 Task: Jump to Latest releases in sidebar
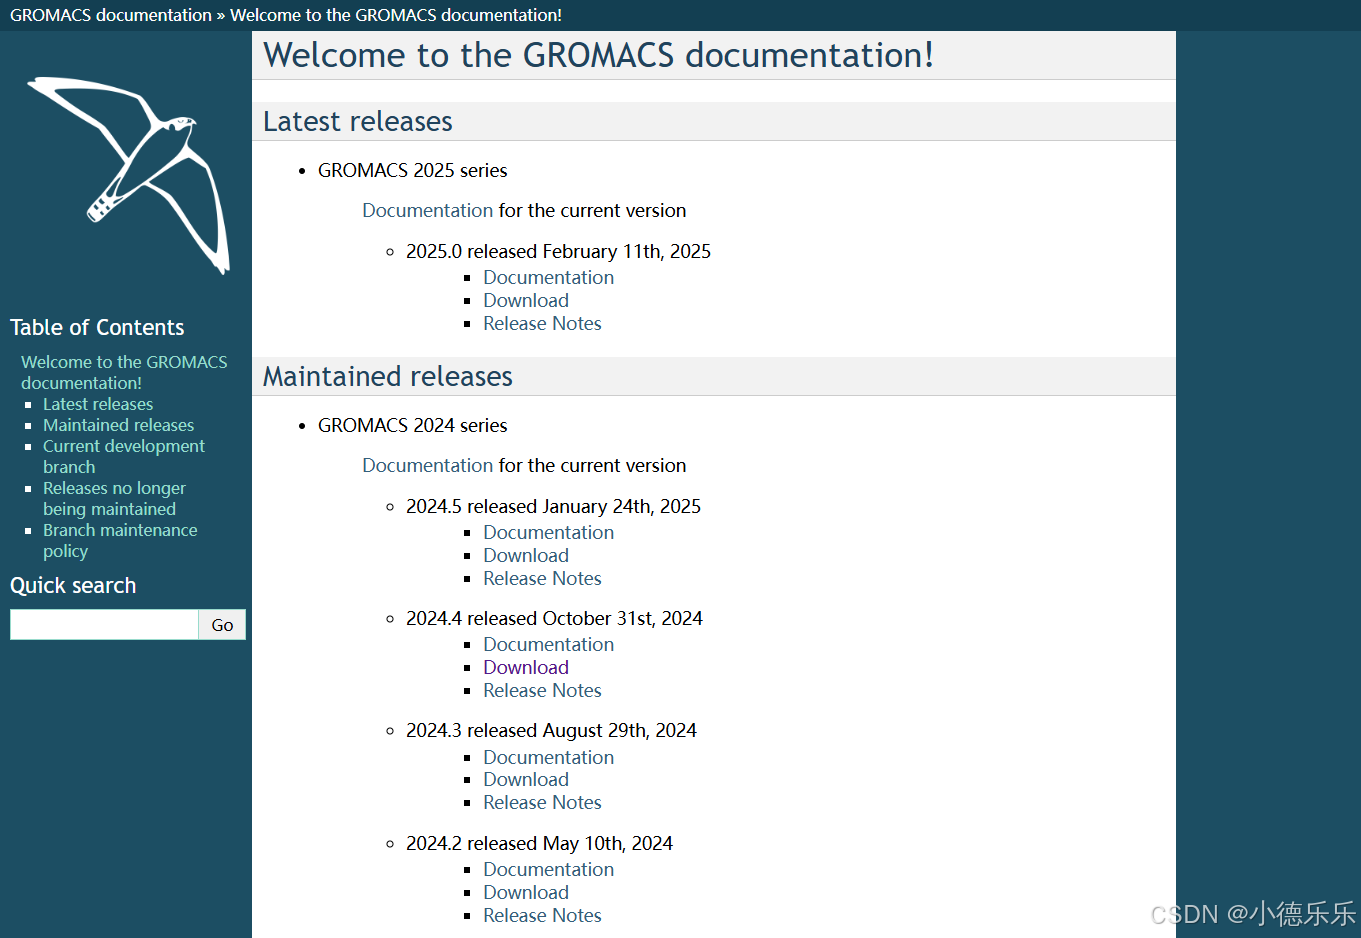tap(98, 404)
